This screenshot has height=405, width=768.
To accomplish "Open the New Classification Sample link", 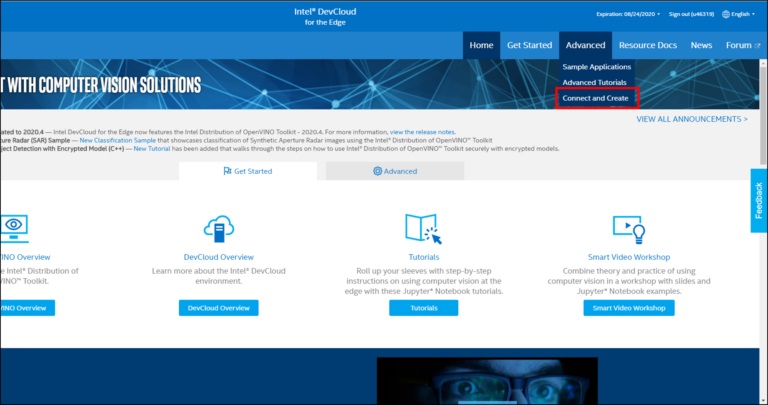I will tap(118, 140).
